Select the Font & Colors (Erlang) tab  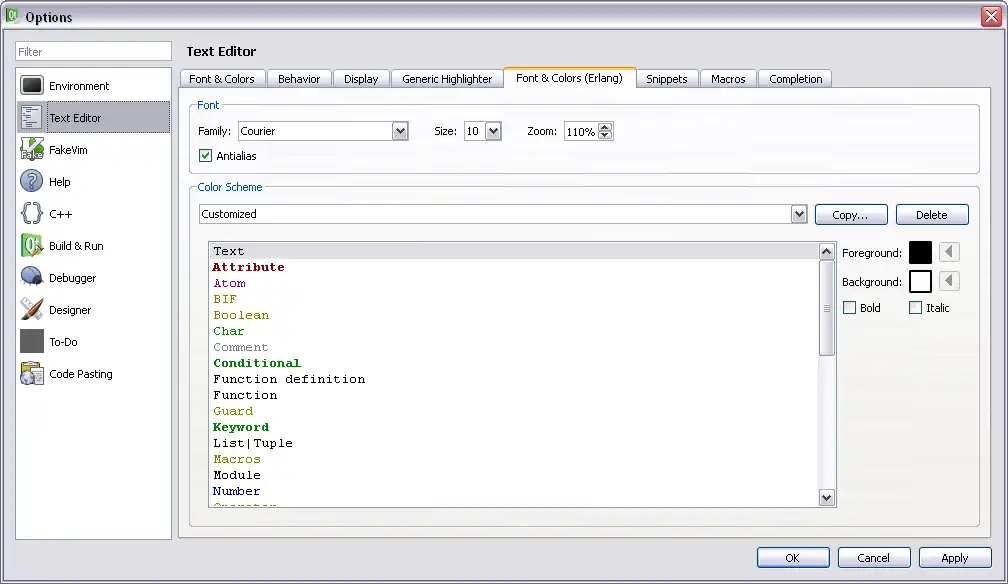(570, 78)
